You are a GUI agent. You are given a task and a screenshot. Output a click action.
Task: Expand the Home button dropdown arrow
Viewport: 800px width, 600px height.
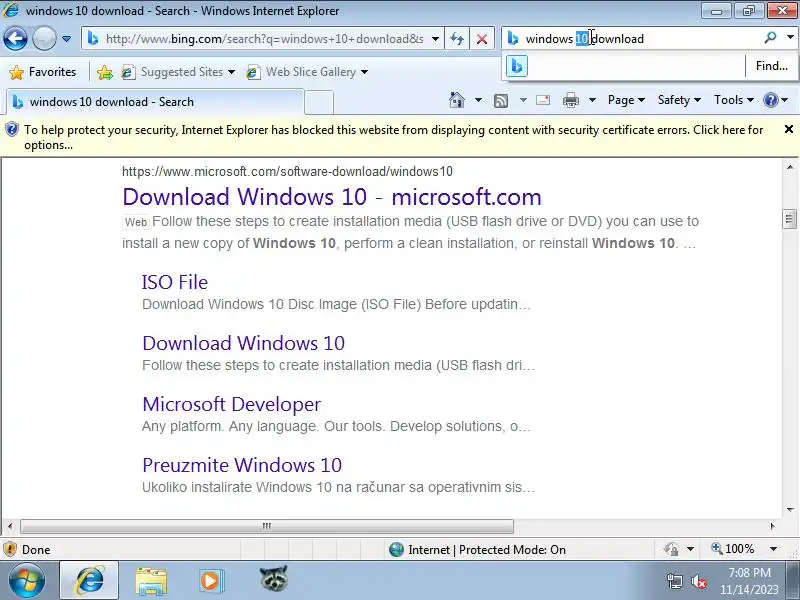point(478,100)
